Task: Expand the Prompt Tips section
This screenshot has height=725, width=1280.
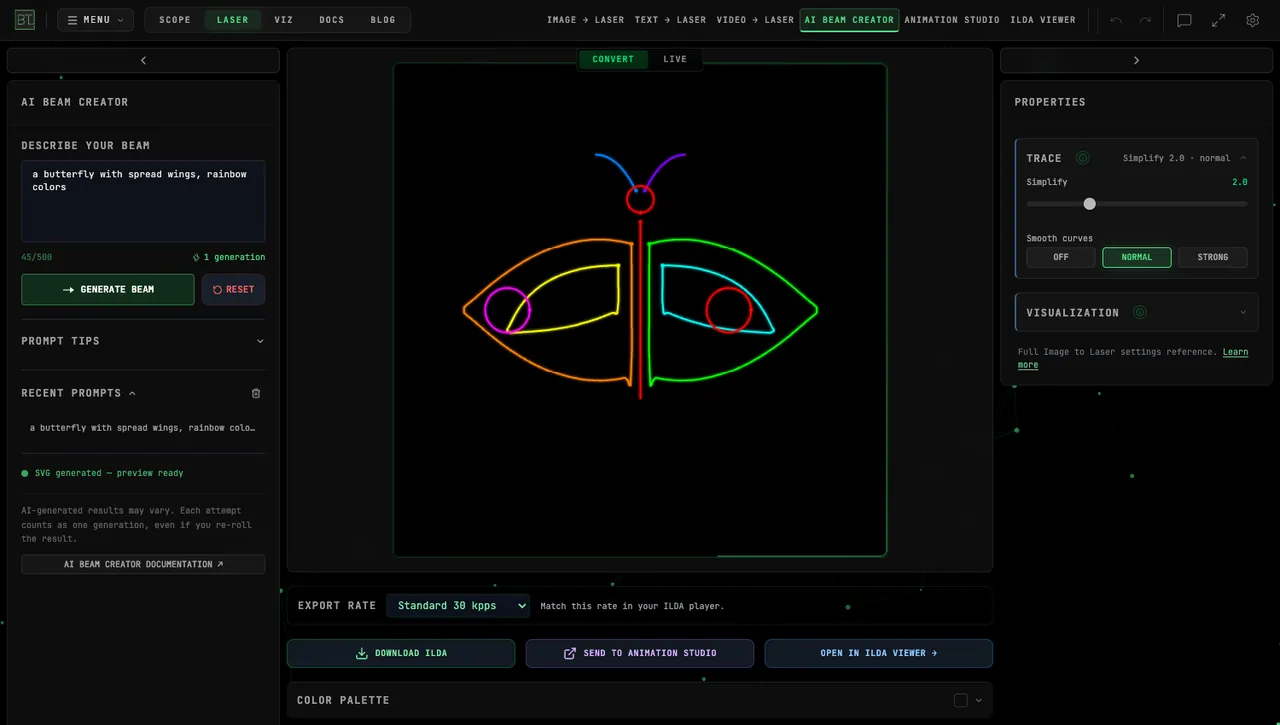Action: point(143,341)
